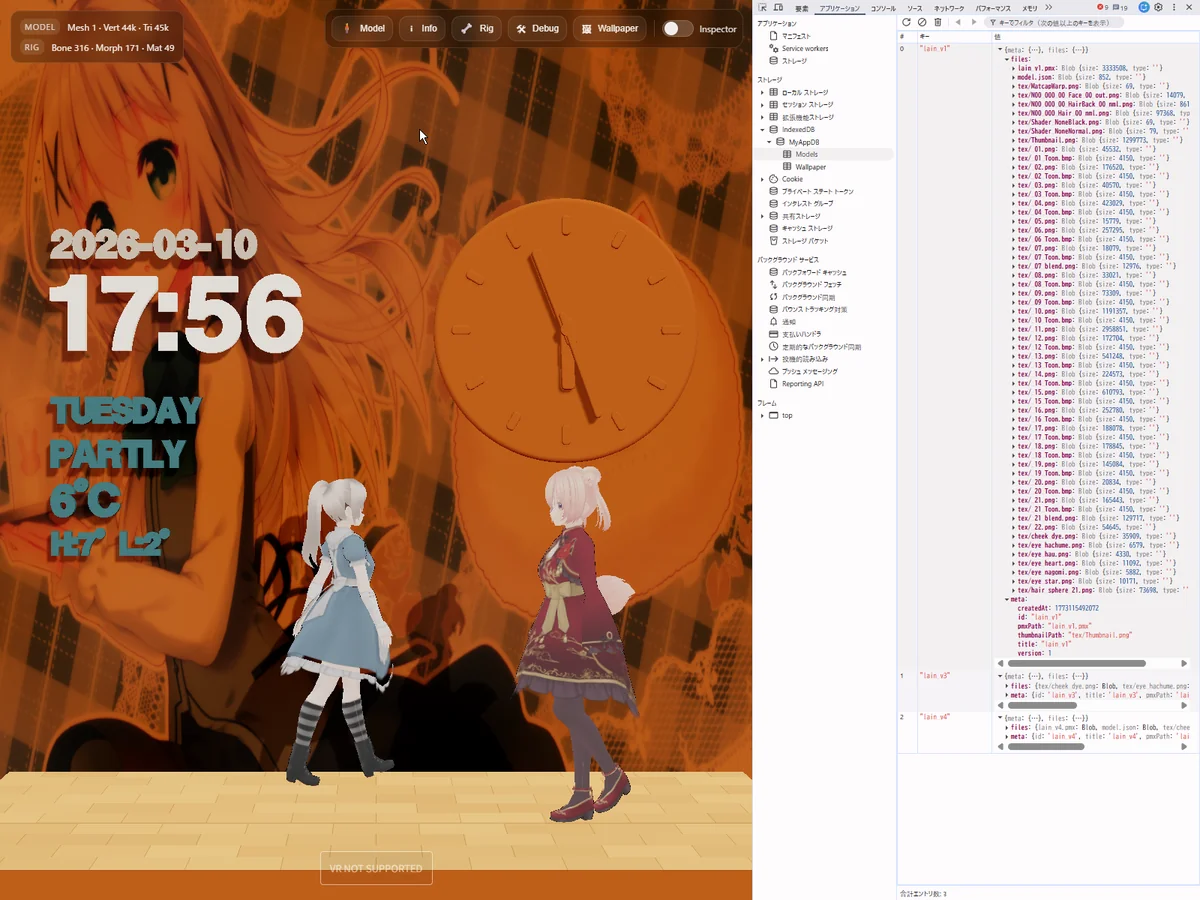This screenshot has width=1200, height=900.
Task: Open the Rig panel button
Action: pos(476,29)
